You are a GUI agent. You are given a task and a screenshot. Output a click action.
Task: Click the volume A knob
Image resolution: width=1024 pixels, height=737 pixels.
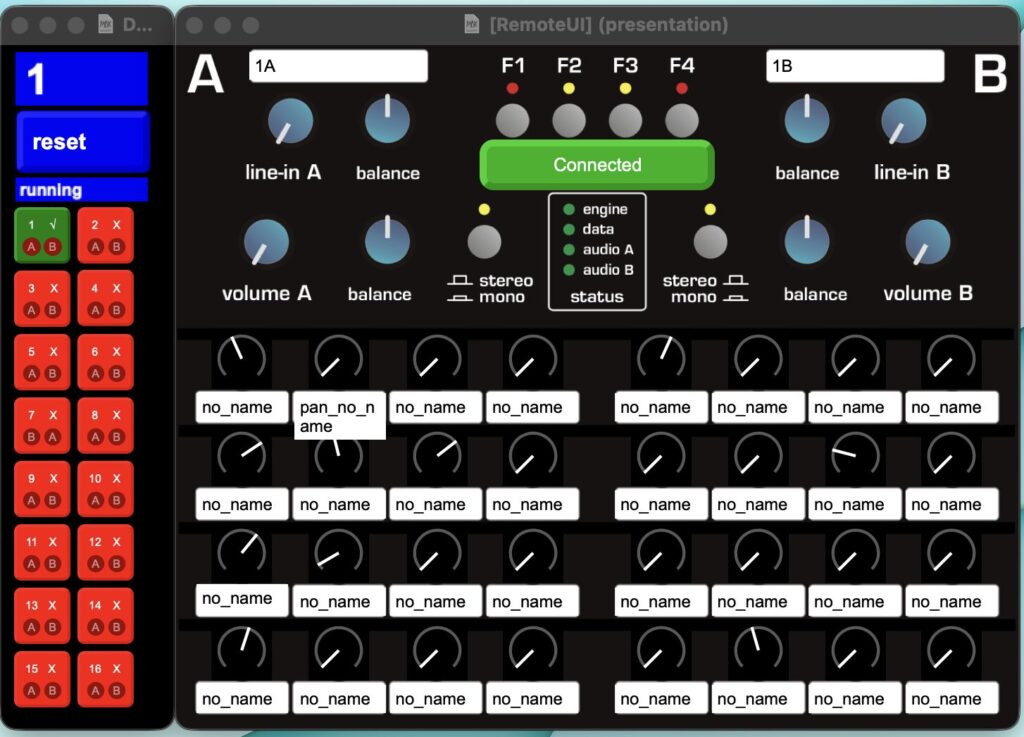[x=266, y=242]
